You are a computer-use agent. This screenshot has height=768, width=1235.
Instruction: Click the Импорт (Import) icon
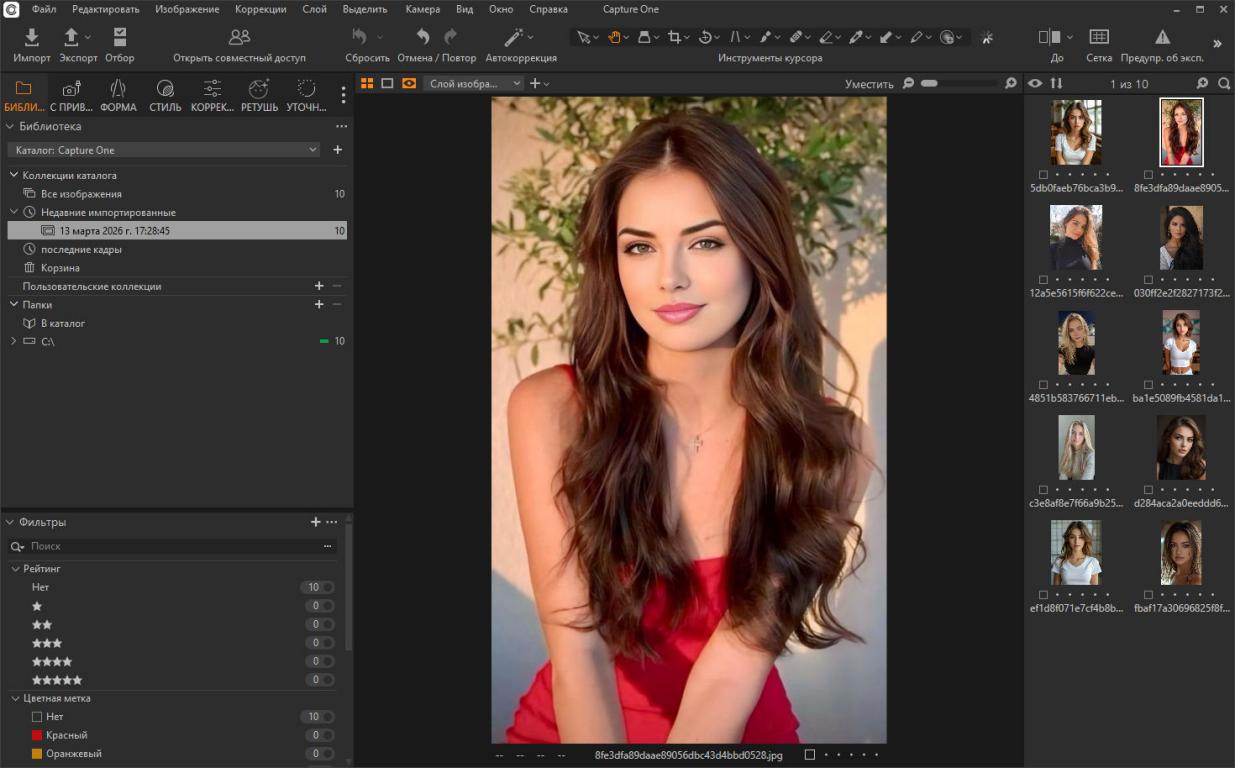click(x=31, y=38)
